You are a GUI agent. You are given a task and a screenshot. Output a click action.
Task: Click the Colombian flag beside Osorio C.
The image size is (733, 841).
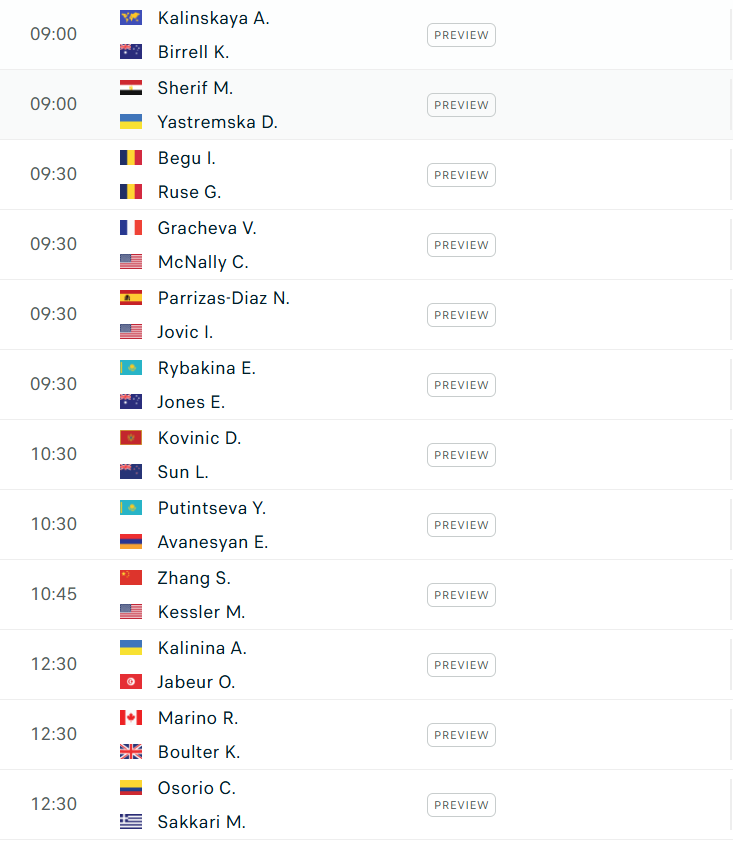click(x=131, y=788)
